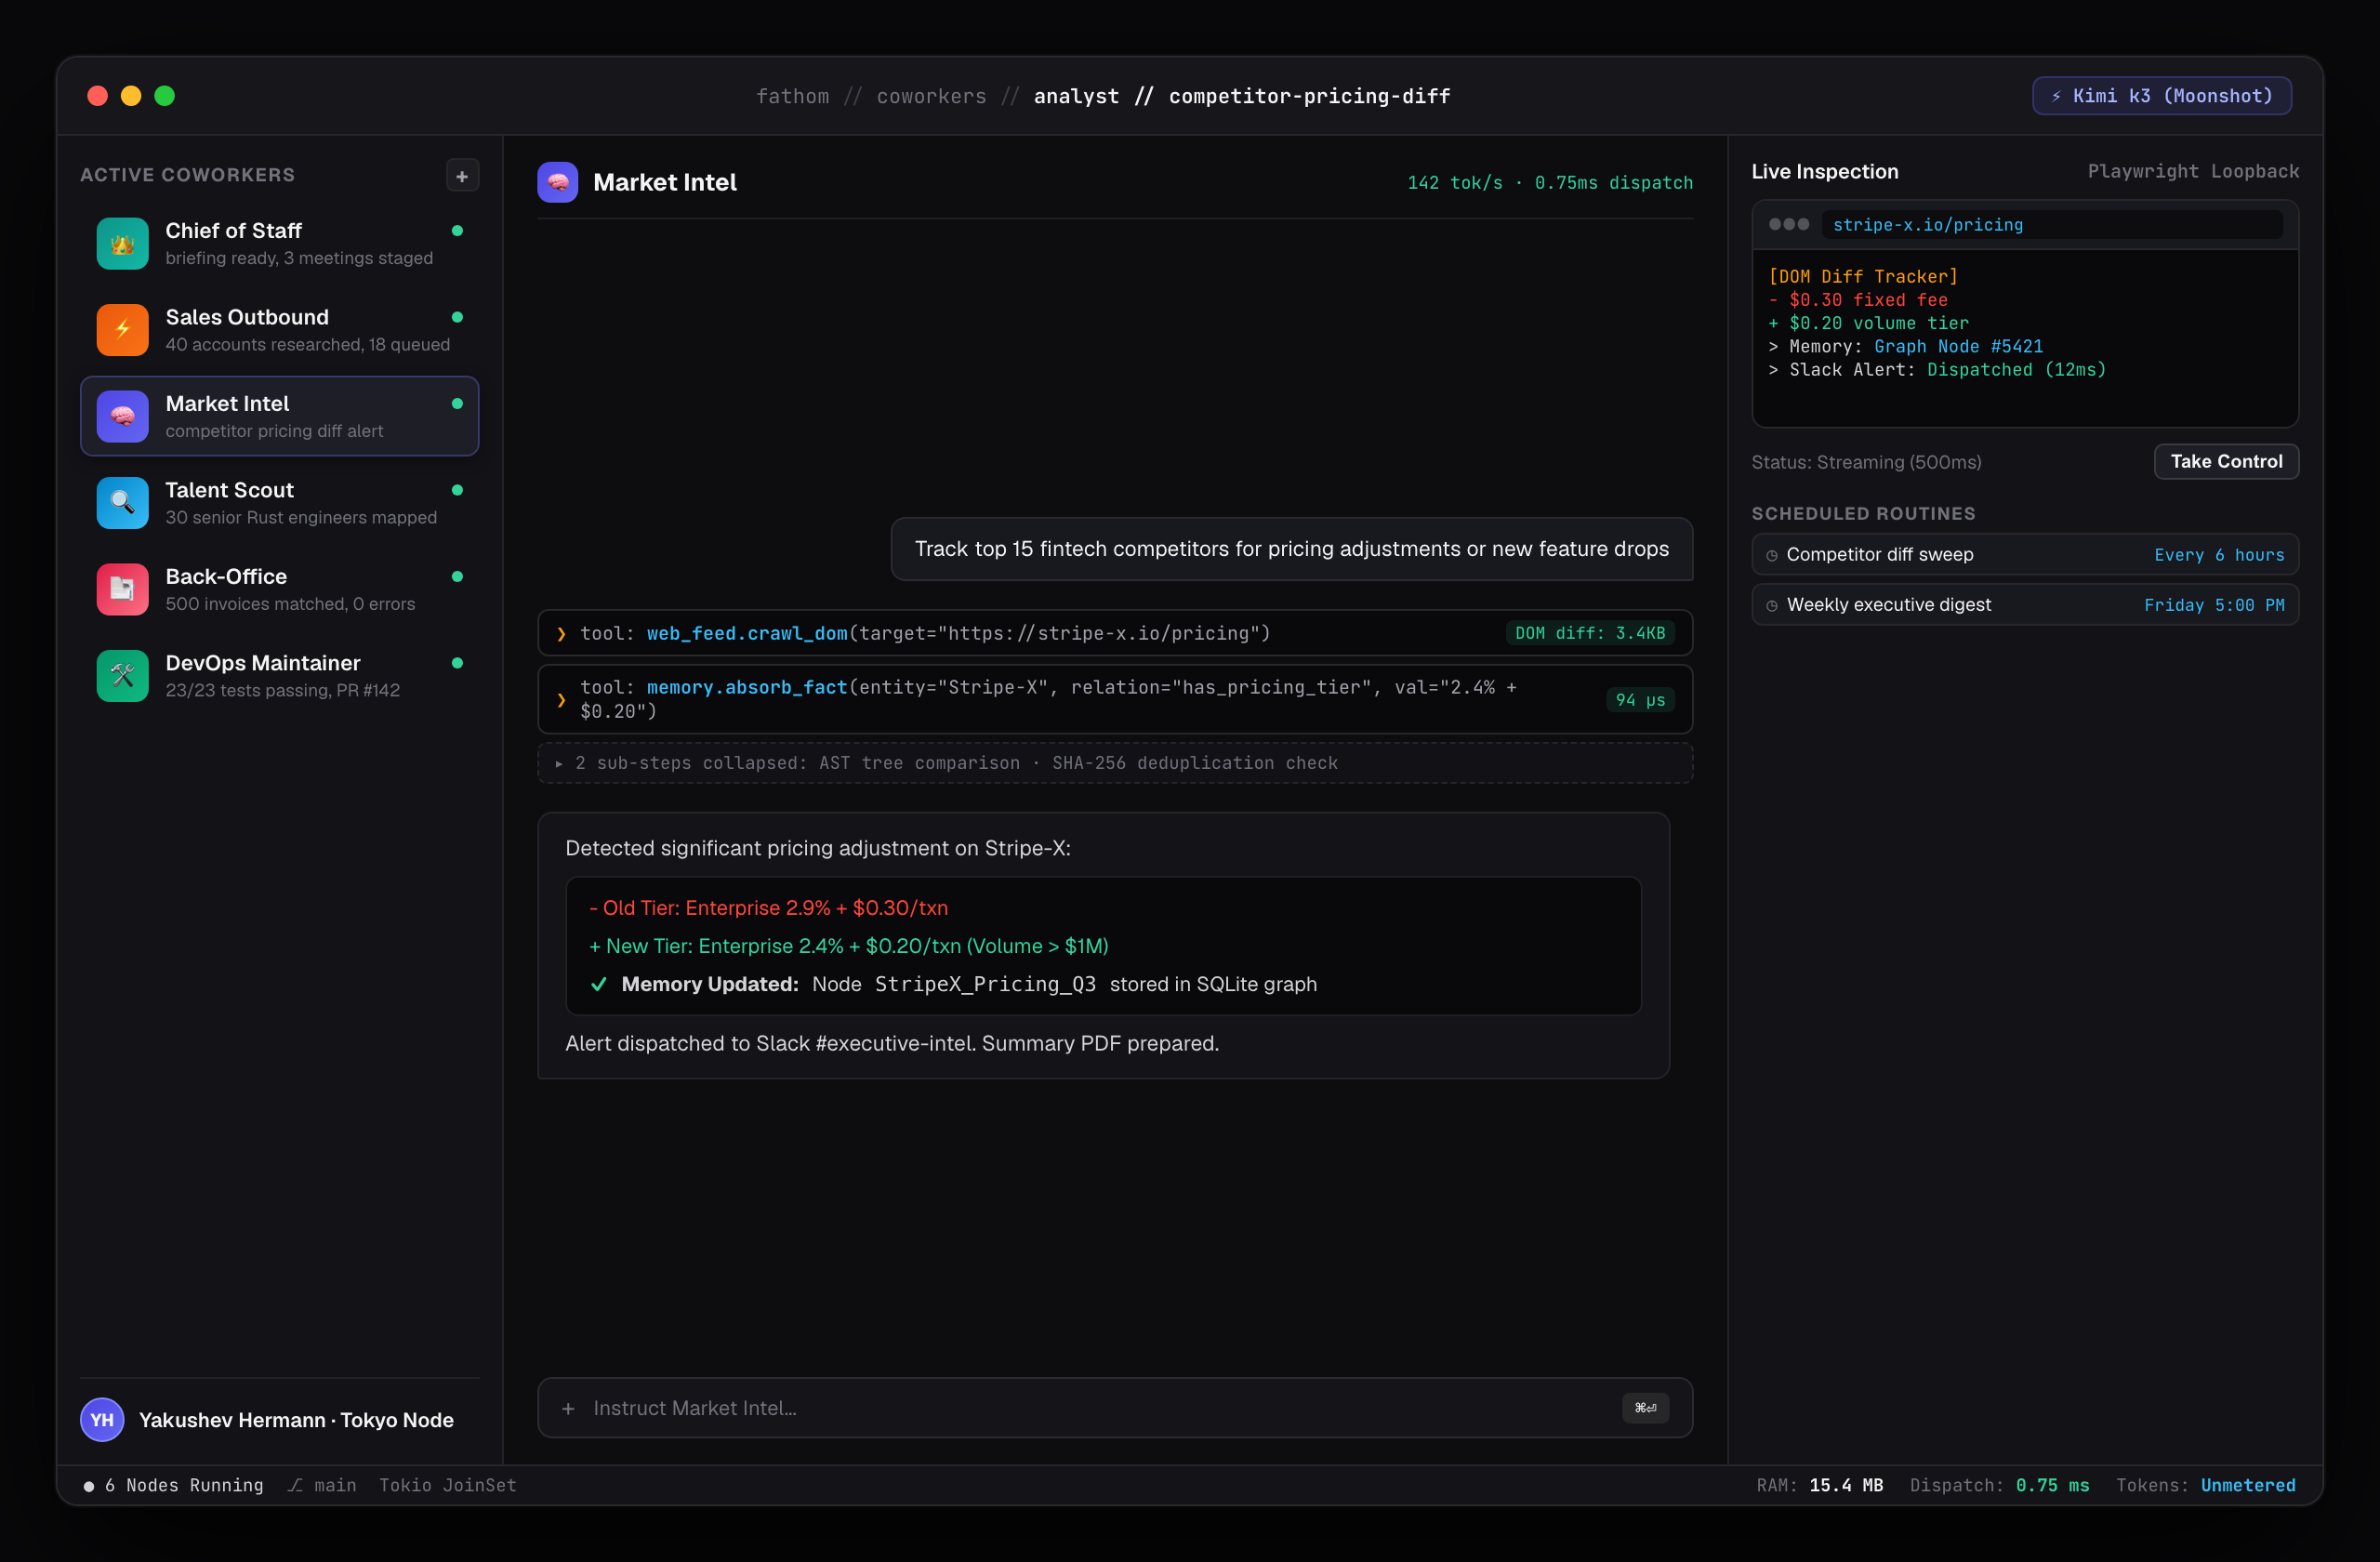This screenshot has width=2380, height=1562.
Task: Open the Kimi k3 (Moonshot) model selector
Action: 2162,96
